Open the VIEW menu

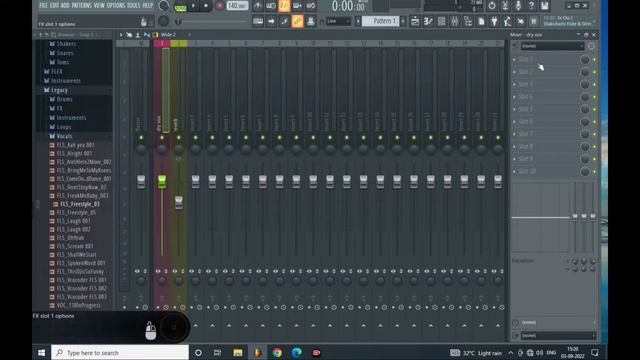[99, 6]
